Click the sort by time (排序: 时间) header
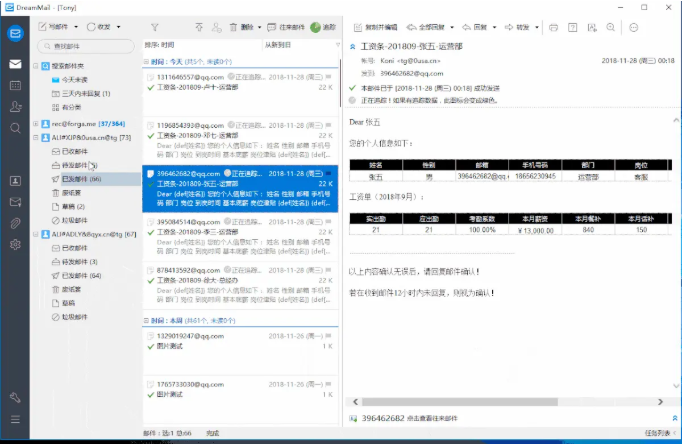Screen dimensions: 682x444 (x=160, y=45)
